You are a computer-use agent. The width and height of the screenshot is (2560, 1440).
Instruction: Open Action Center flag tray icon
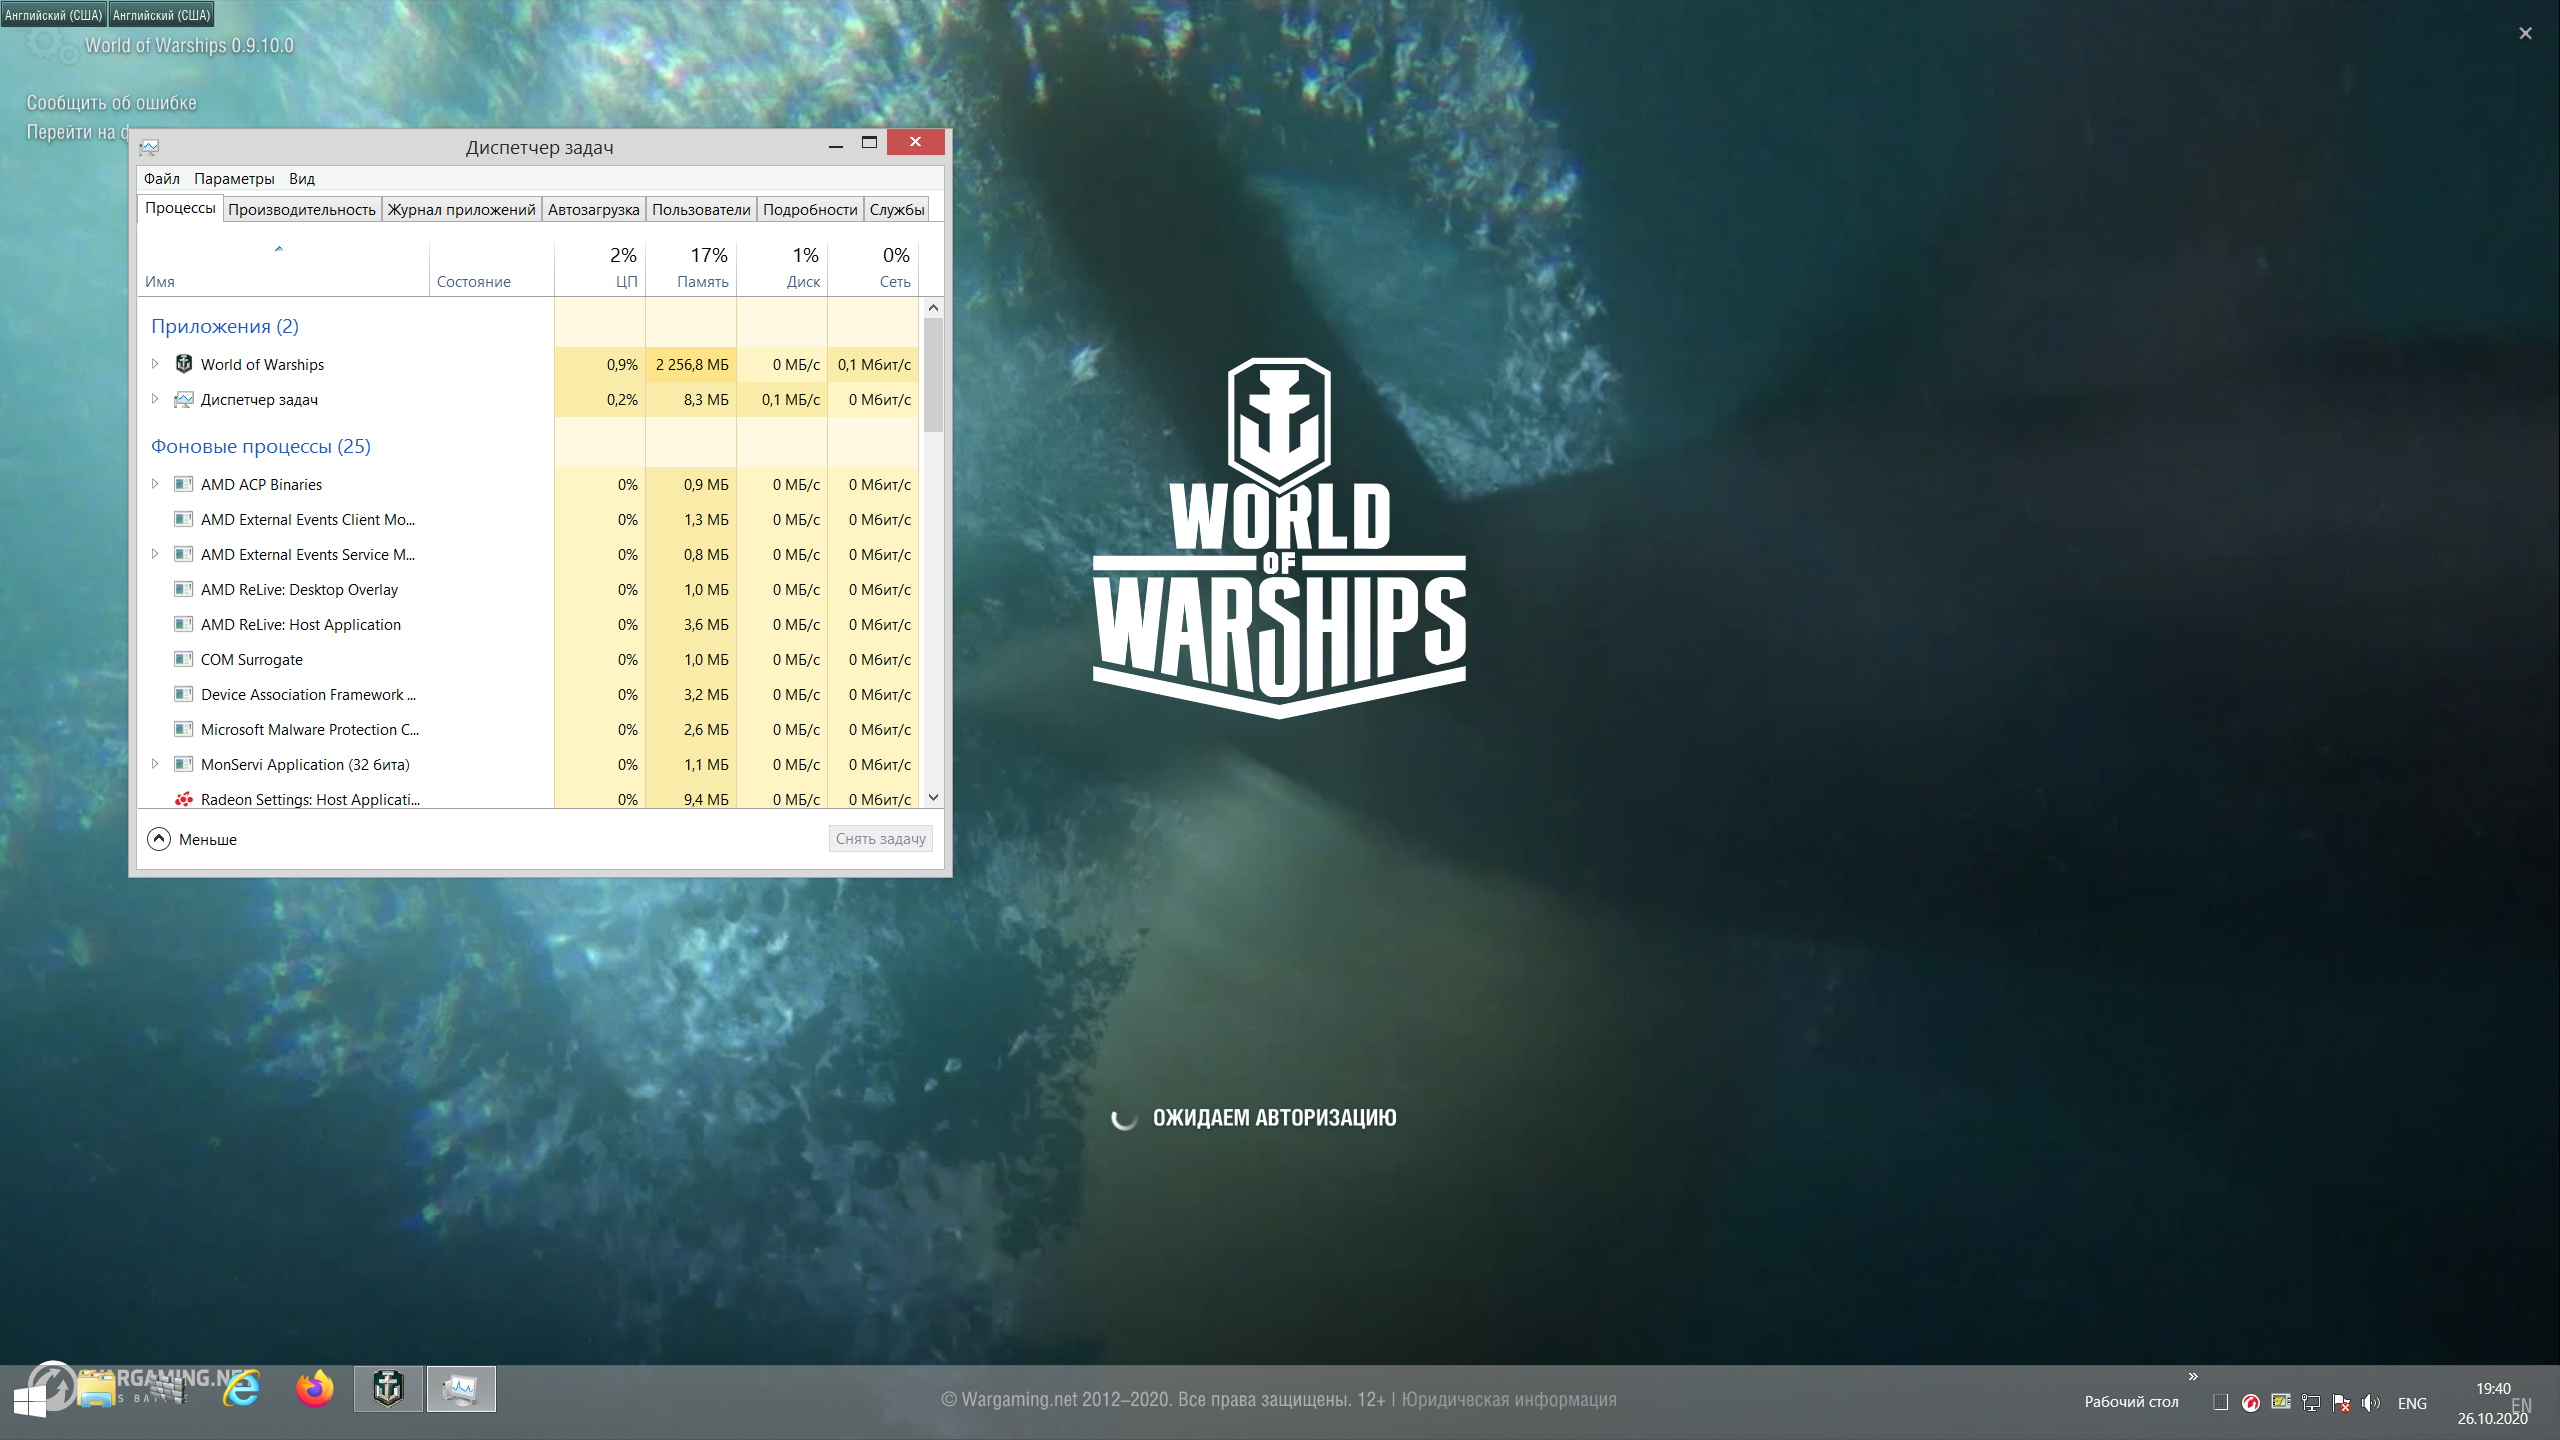tap(2341, 1403)
